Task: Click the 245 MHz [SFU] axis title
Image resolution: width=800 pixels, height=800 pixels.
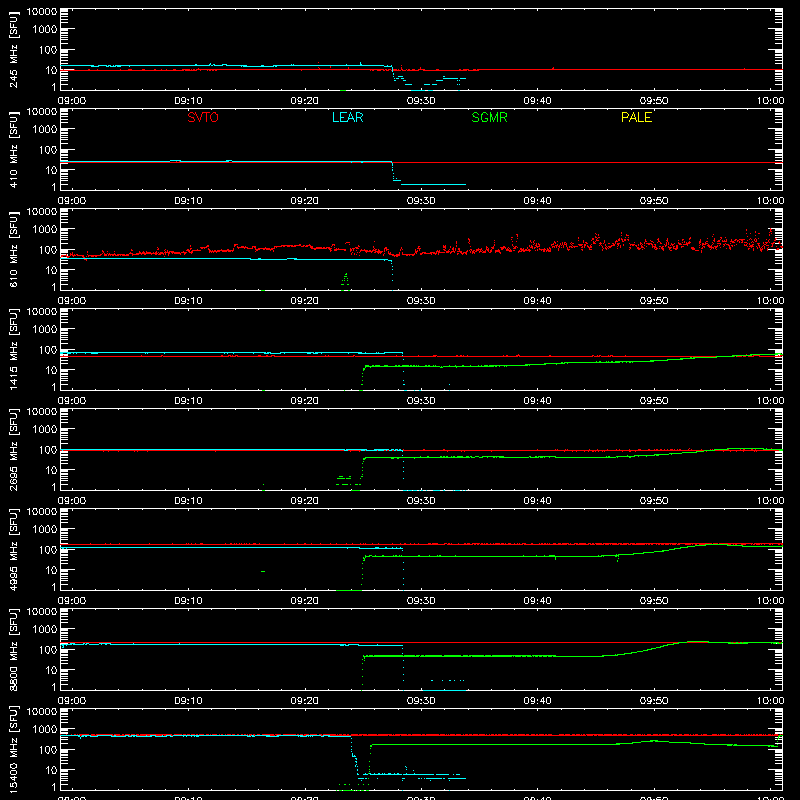Action: (13, 50)
